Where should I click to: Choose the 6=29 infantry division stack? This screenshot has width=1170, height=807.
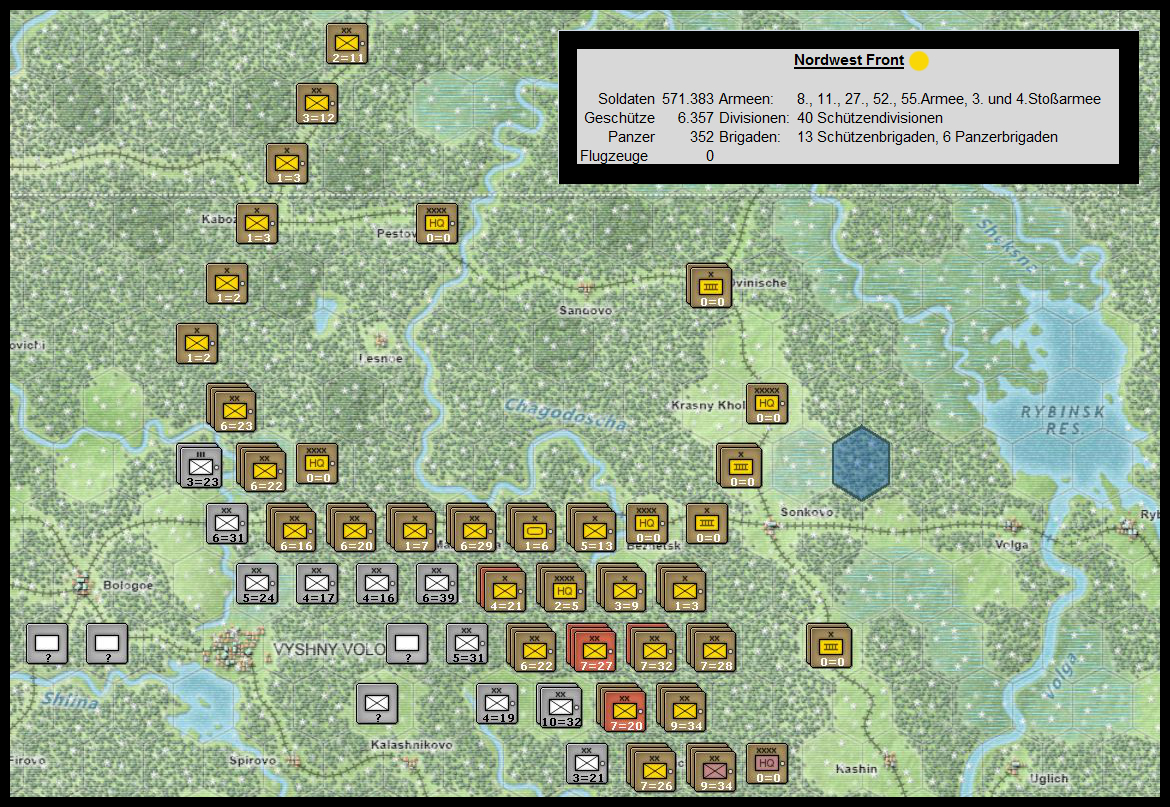[472, 529]
